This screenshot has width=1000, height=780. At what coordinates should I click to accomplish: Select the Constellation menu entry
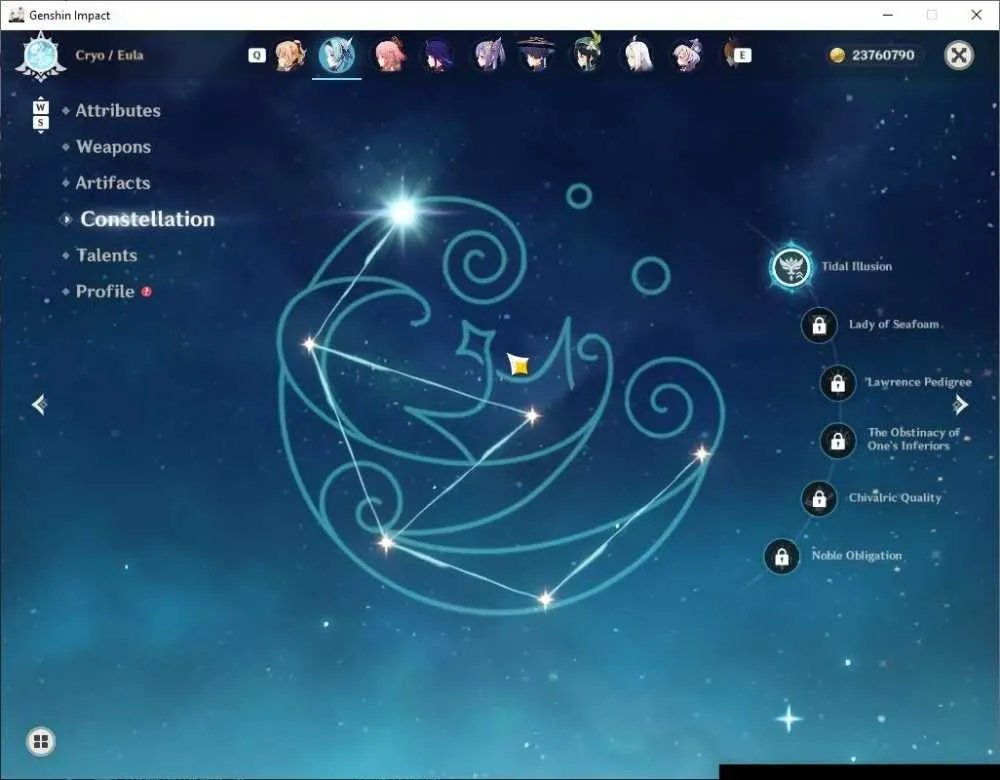coord(147,219)
